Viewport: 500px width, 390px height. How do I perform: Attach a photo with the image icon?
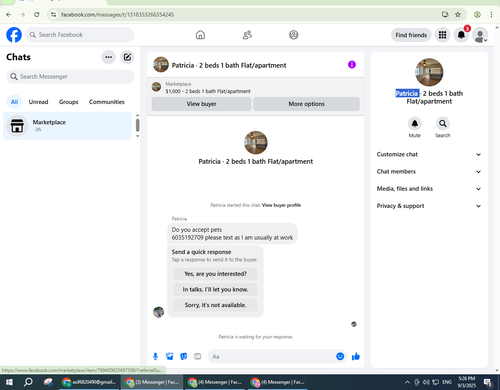[x=170, y=356]
